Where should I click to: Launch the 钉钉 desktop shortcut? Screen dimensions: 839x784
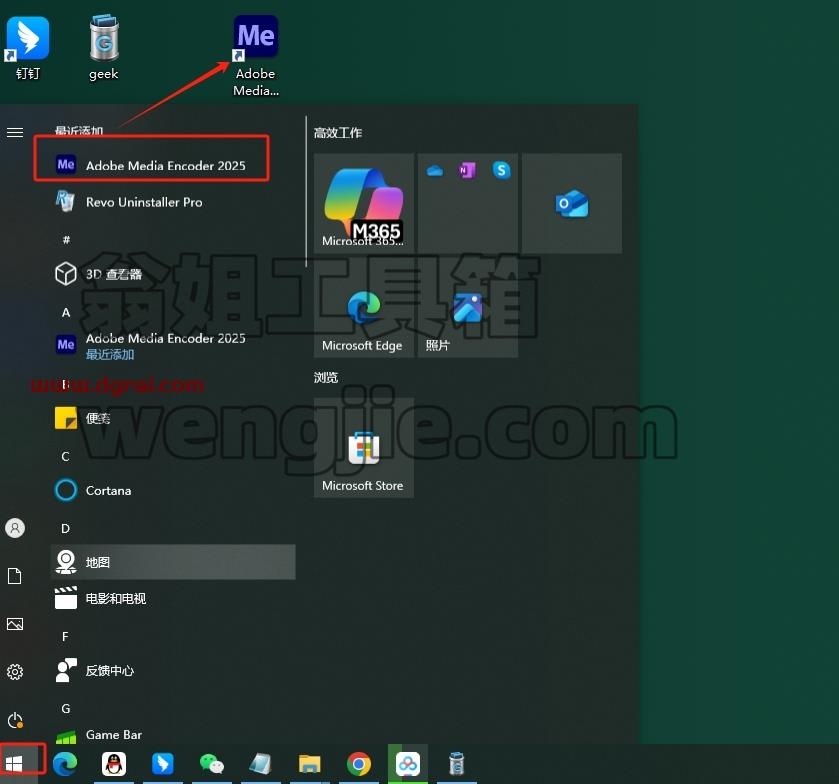click(27, 48)
